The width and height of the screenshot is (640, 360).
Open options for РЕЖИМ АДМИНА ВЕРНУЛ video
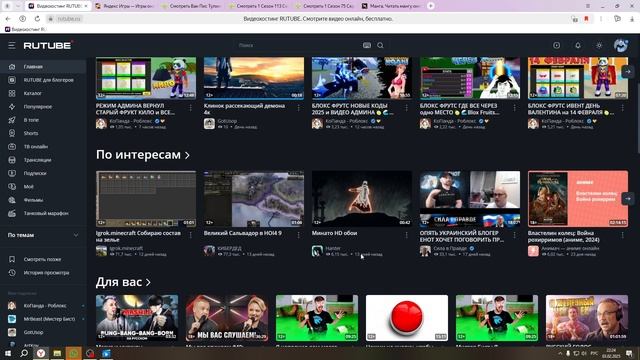point(190,108)
